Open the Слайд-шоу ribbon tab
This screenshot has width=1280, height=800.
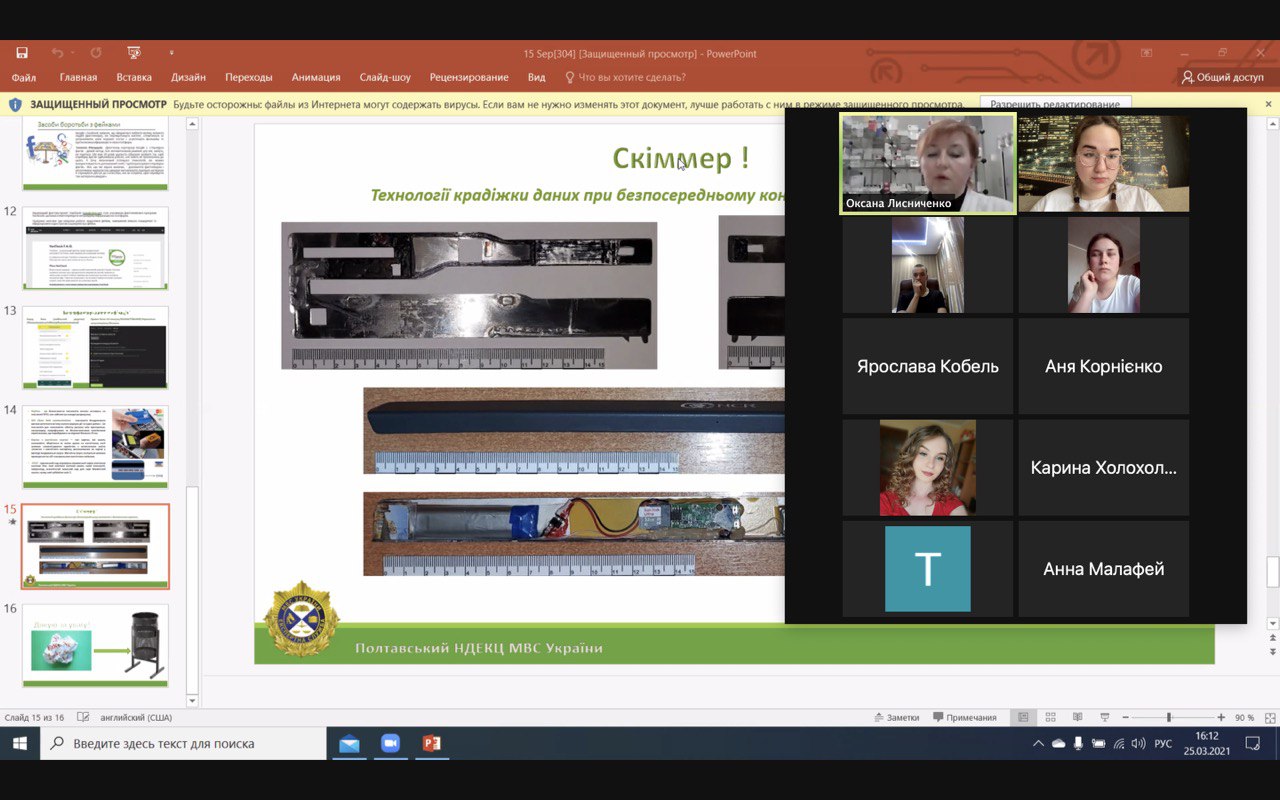click(385, 77)
